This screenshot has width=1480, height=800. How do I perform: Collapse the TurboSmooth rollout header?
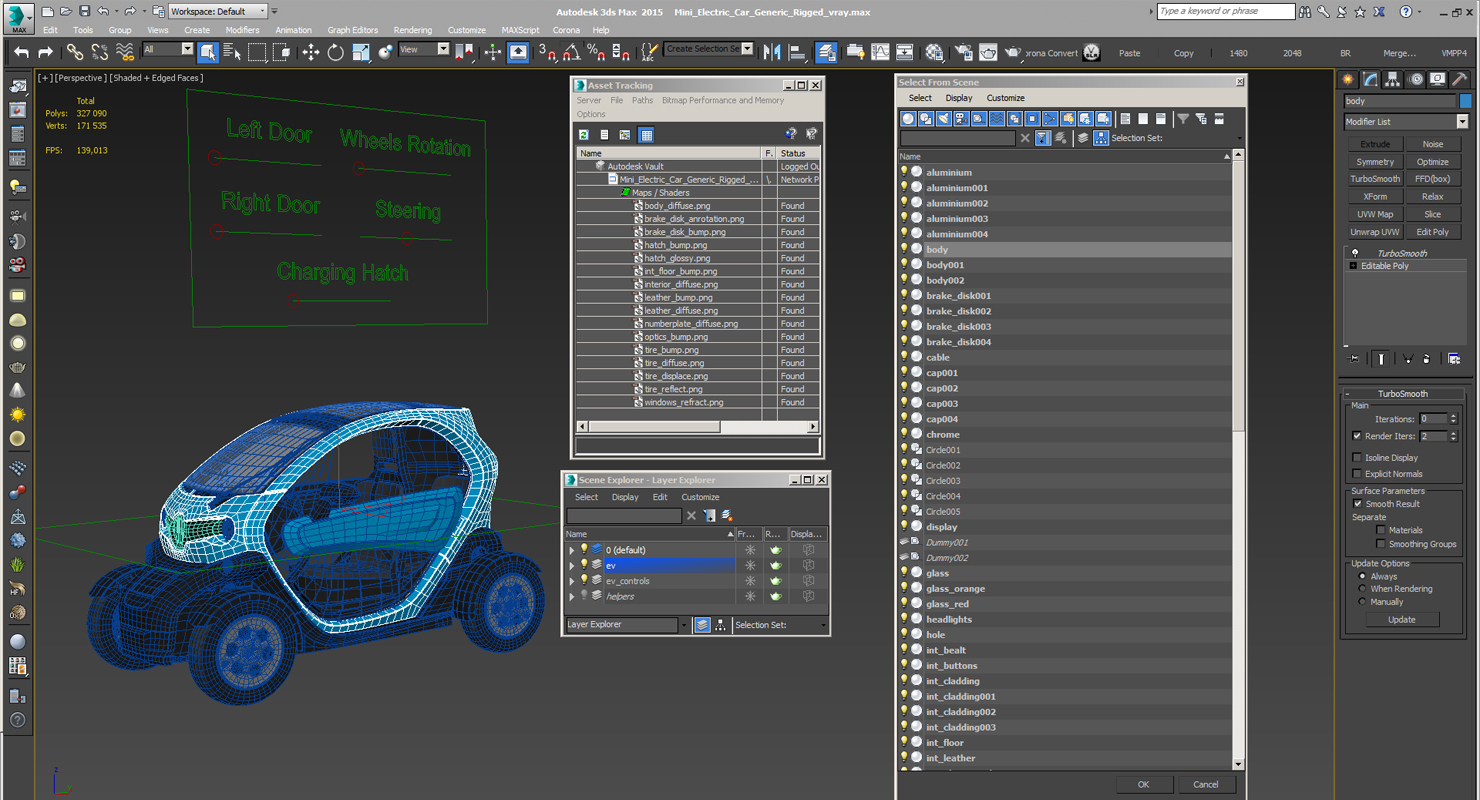coord(1403,394)
